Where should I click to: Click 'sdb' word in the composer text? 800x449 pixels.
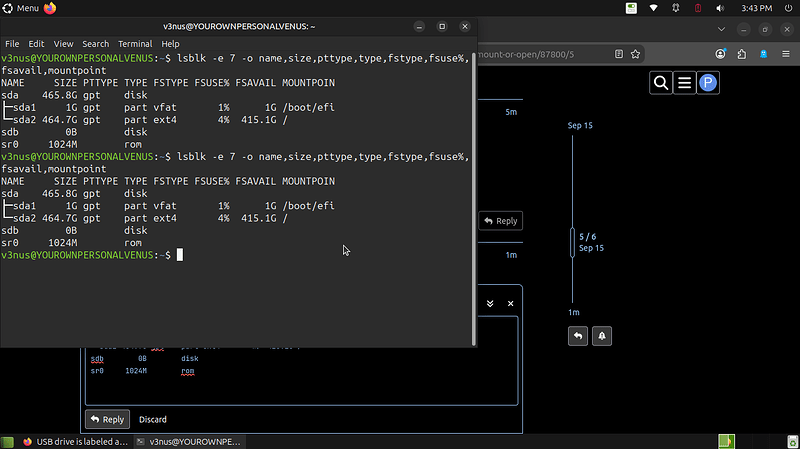tap(97, 359)
